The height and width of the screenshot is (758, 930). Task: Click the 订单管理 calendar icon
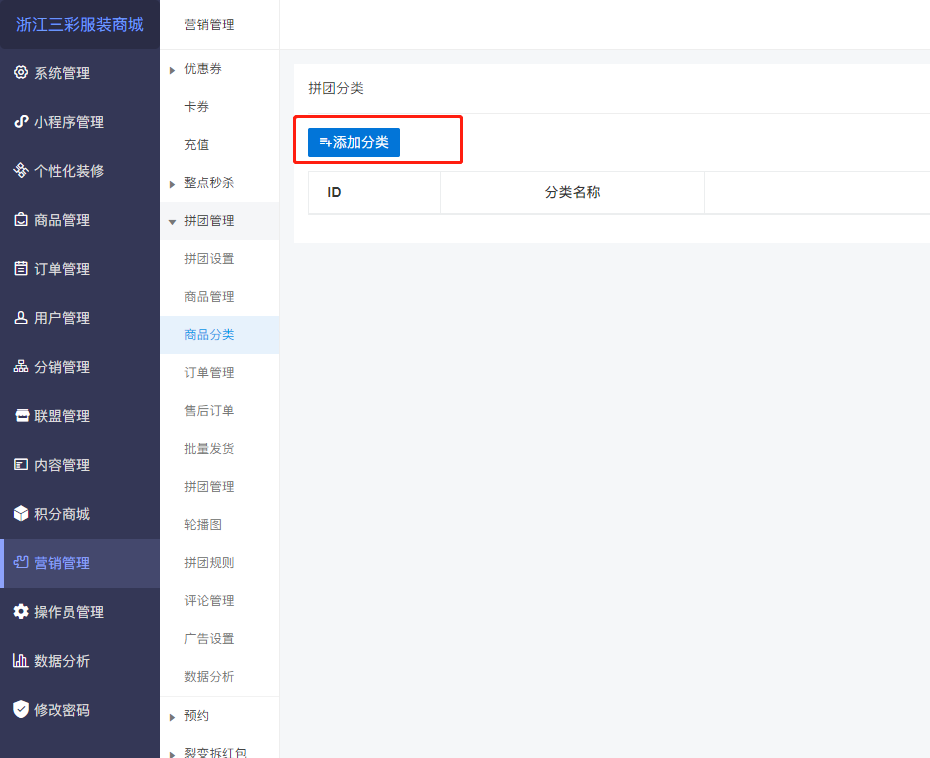[21, 268]
